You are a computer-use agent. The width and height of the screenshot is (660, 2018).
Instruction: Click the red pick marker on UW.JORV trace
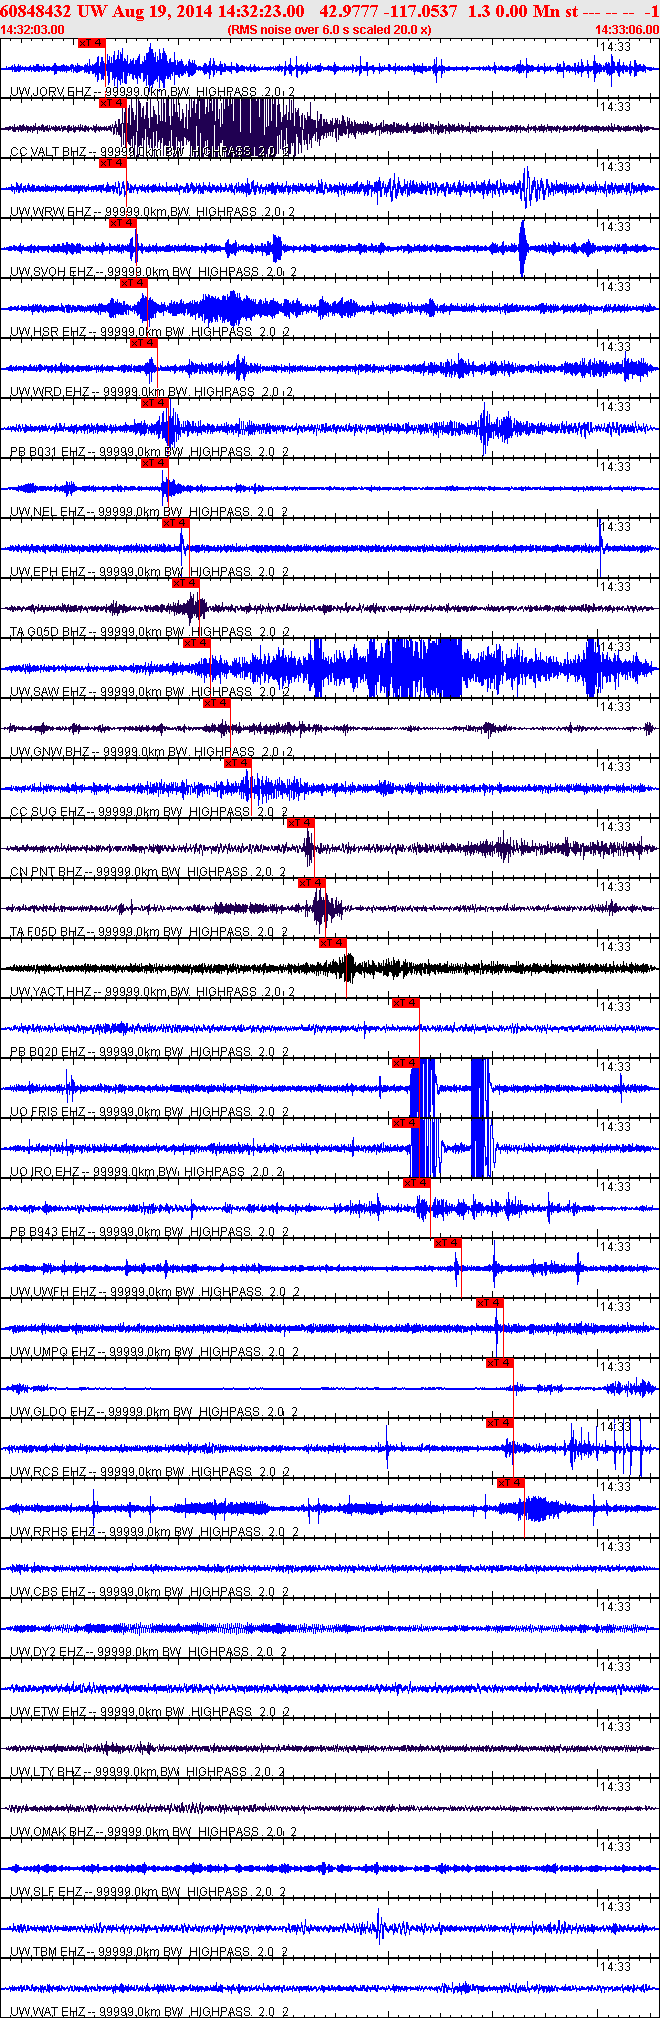pos(91,43)
